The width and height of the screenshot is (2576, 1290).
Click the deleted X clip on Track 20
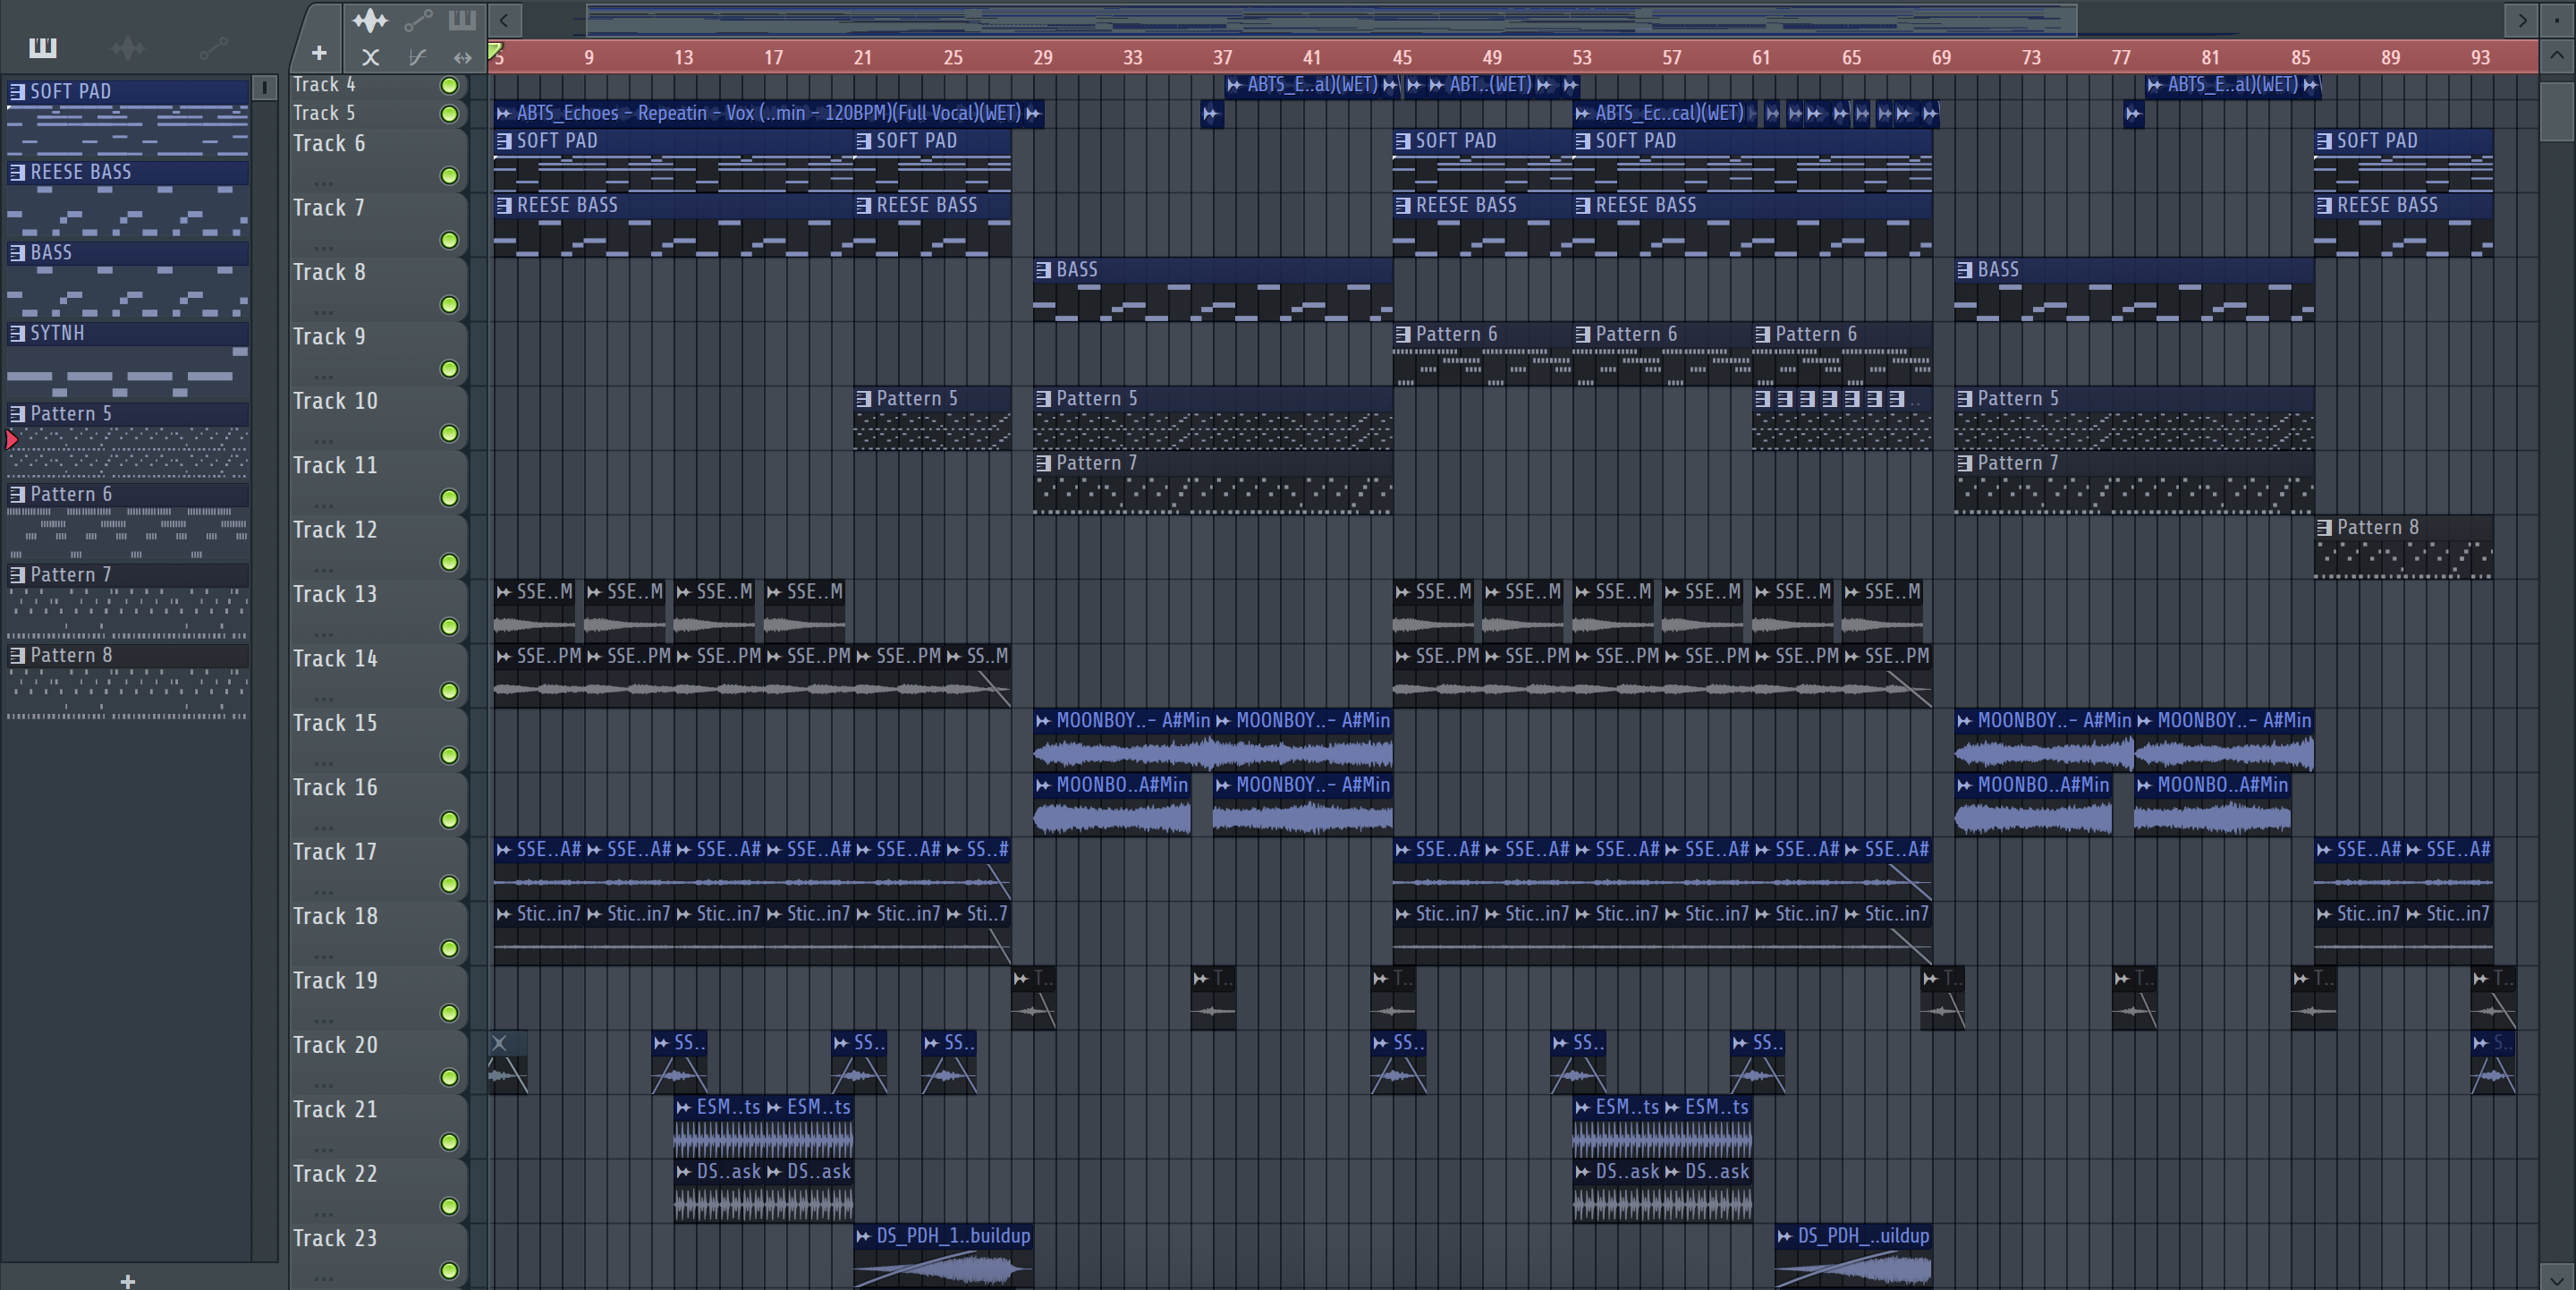pos(507,1062)
